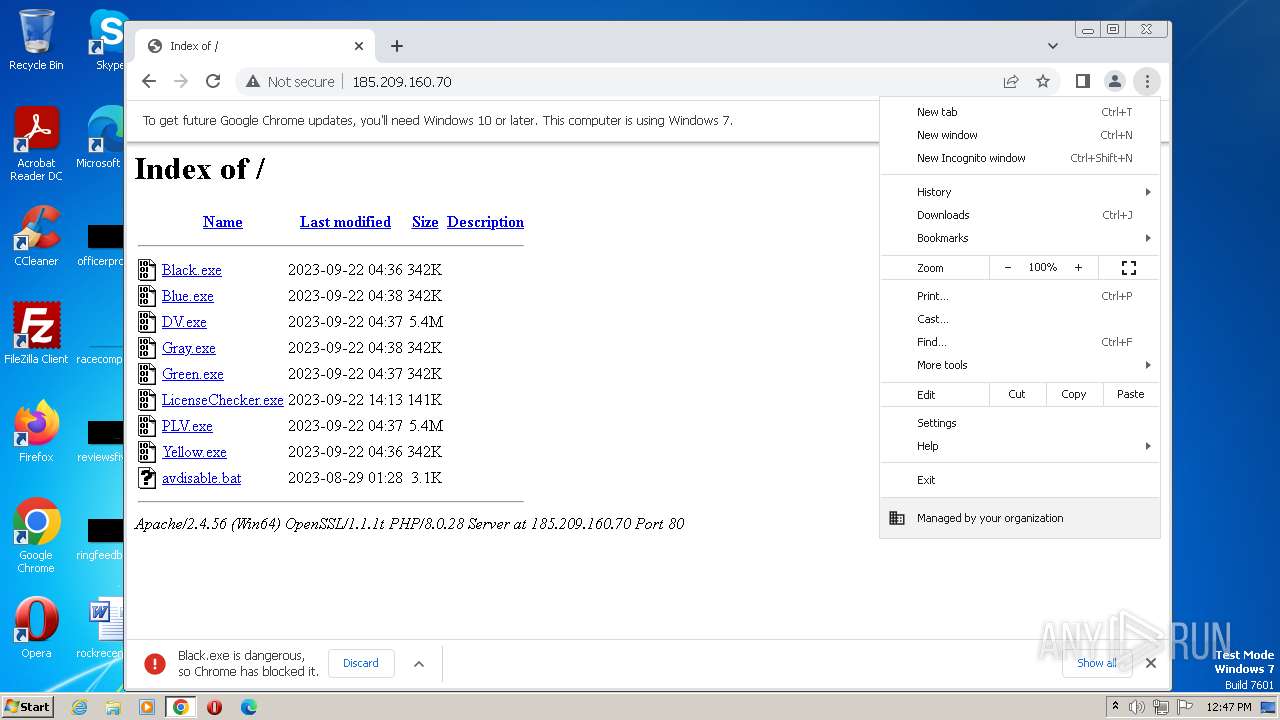Open the Gray.exe link
The width and height of the screenshot is (1280, 720).
[189, 348]
